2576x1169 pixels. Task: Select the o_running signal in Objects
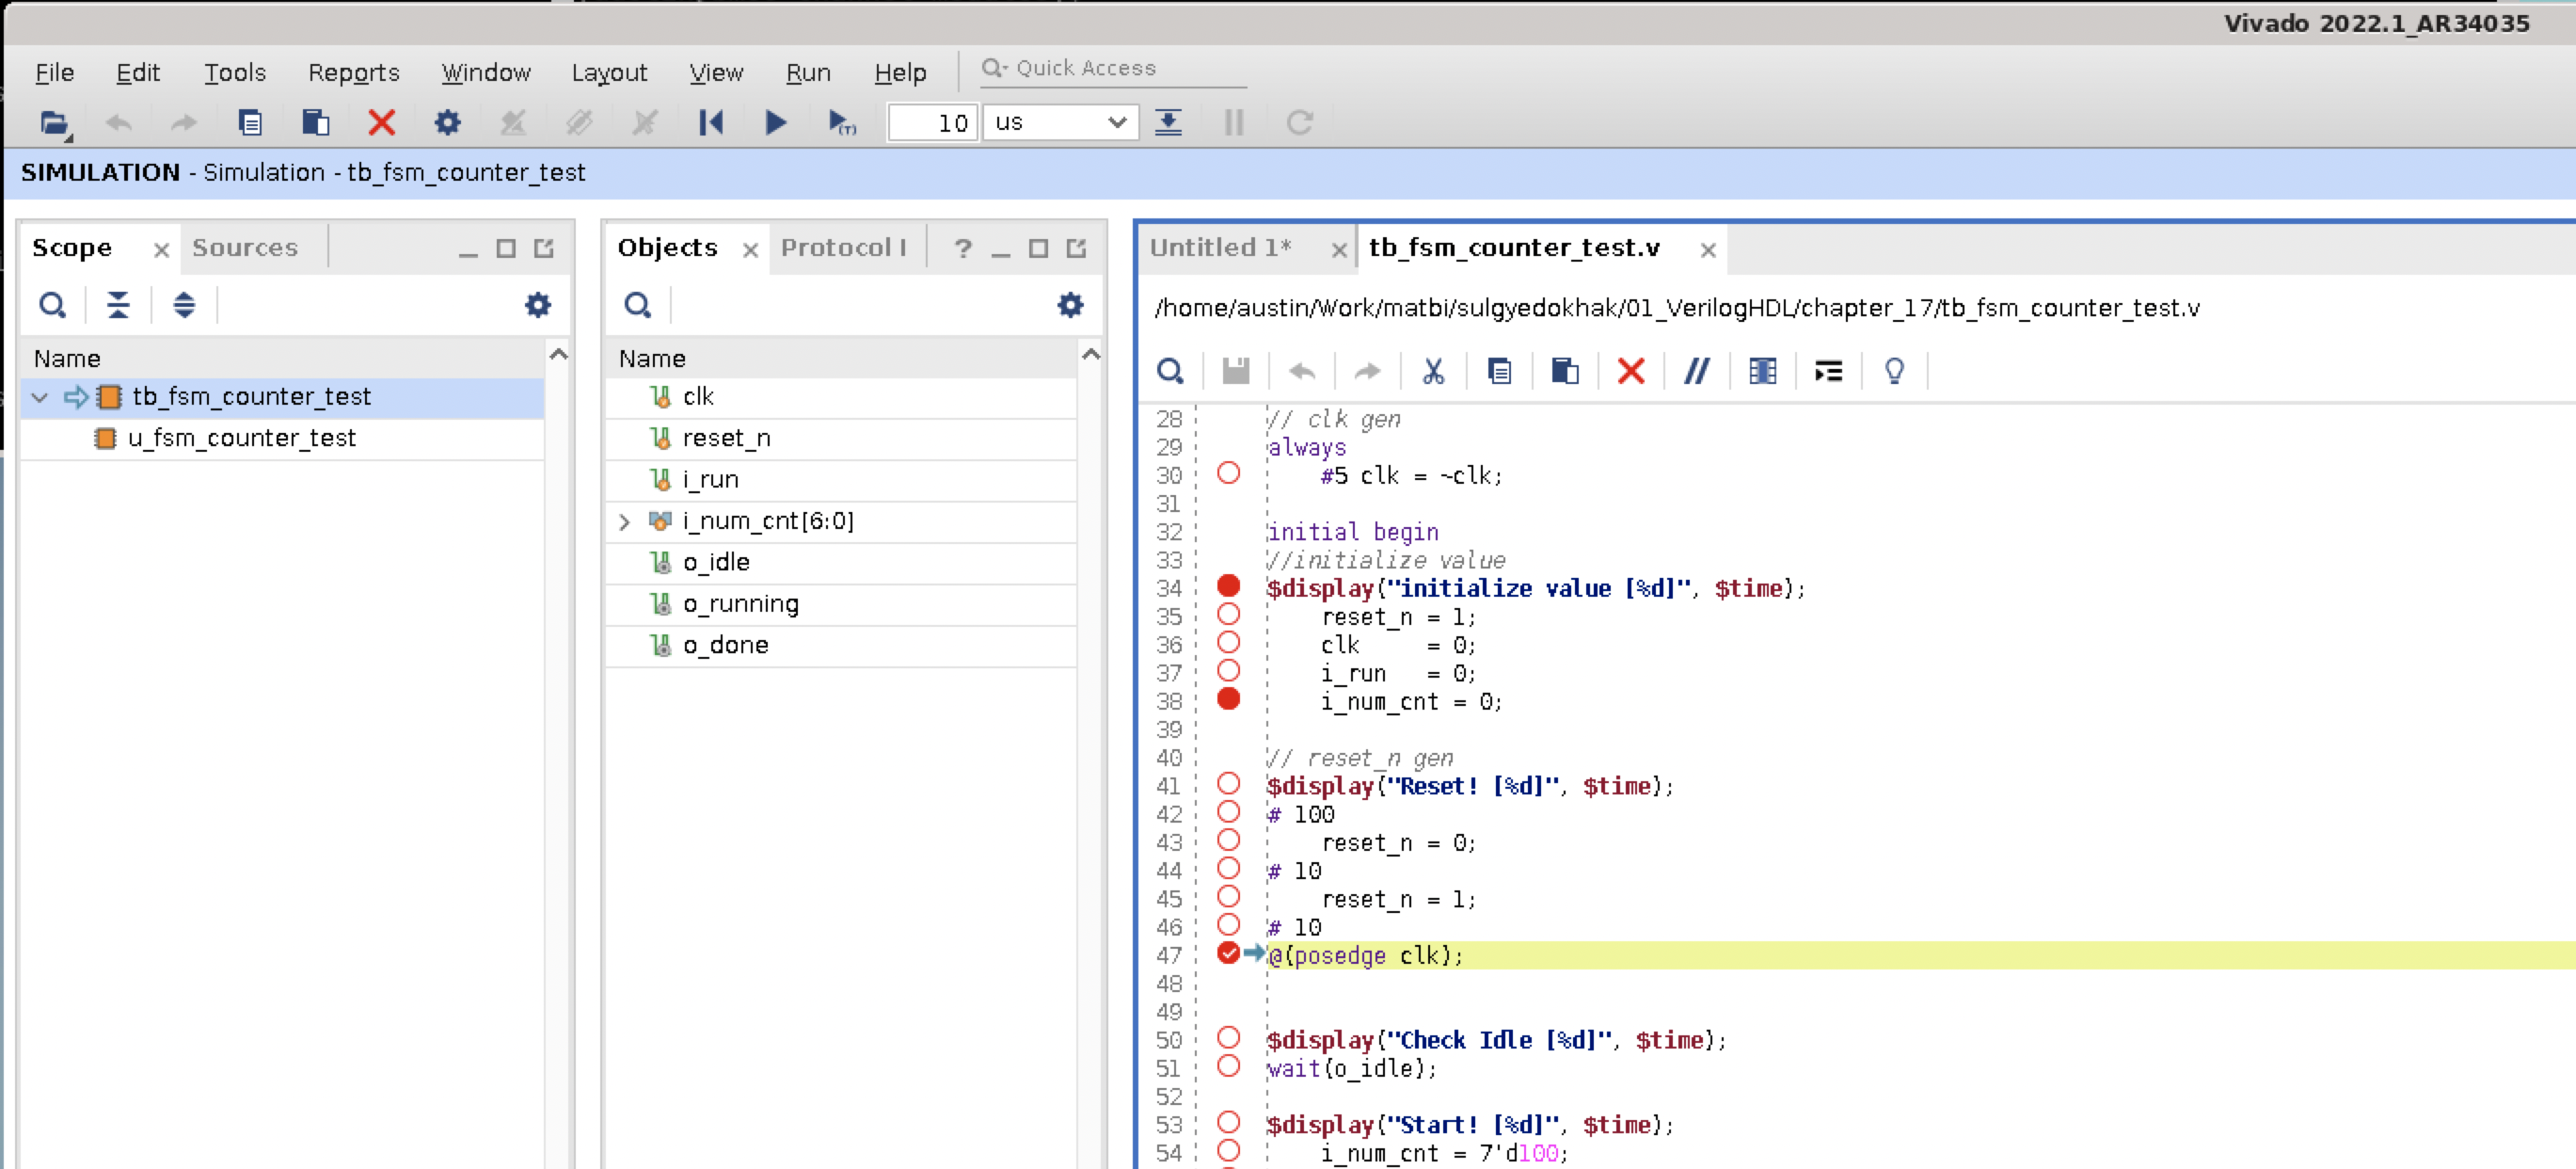(740, 605)
